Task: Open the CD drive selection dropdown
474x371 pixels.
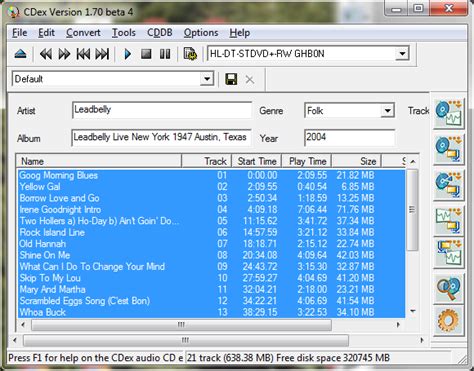Action: [x=402, y=54]
